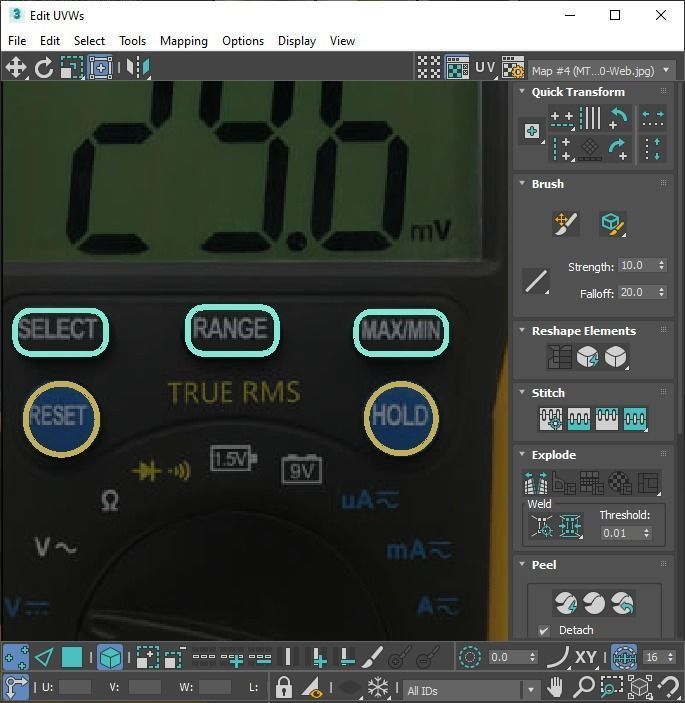Click Weld Selected Subobject icon
This screenshot has height=703, width=685.
click(x=570, y=526)
